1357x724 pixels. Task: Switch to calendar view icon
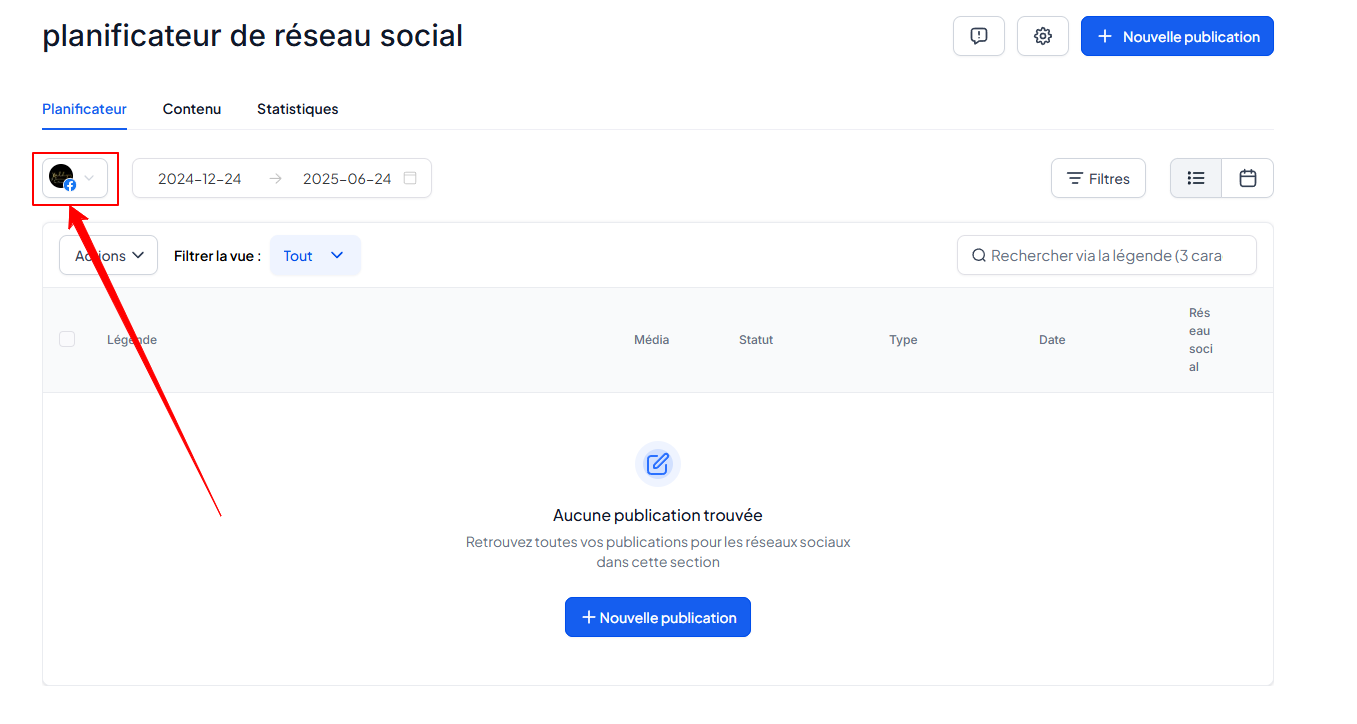pos(1248,178)
